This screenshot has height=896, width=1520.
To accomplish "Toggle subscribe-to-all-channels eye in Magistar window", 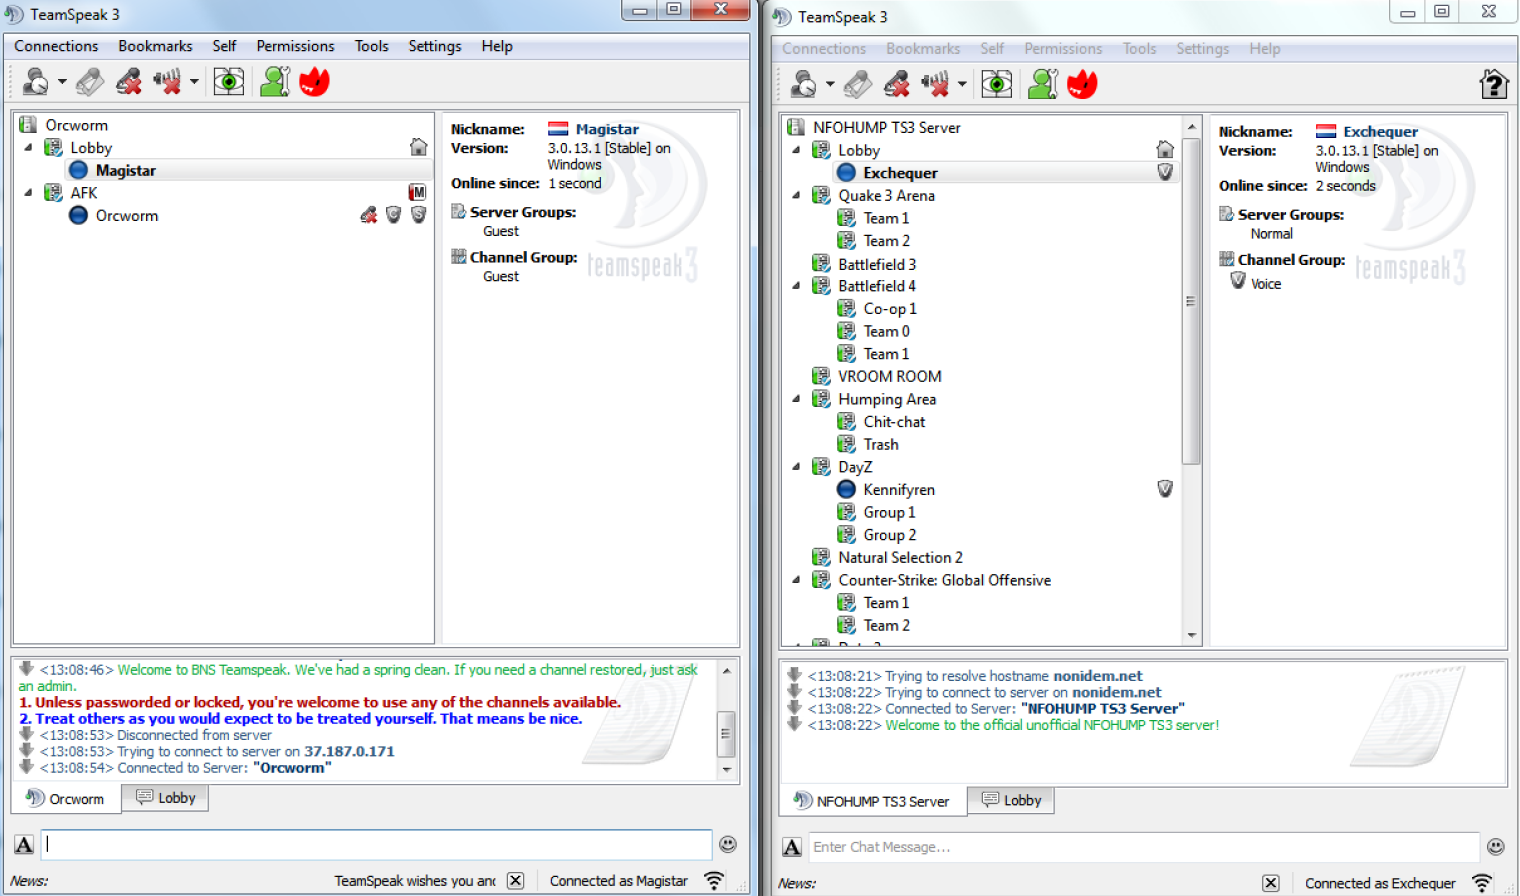I will (229, 81).
